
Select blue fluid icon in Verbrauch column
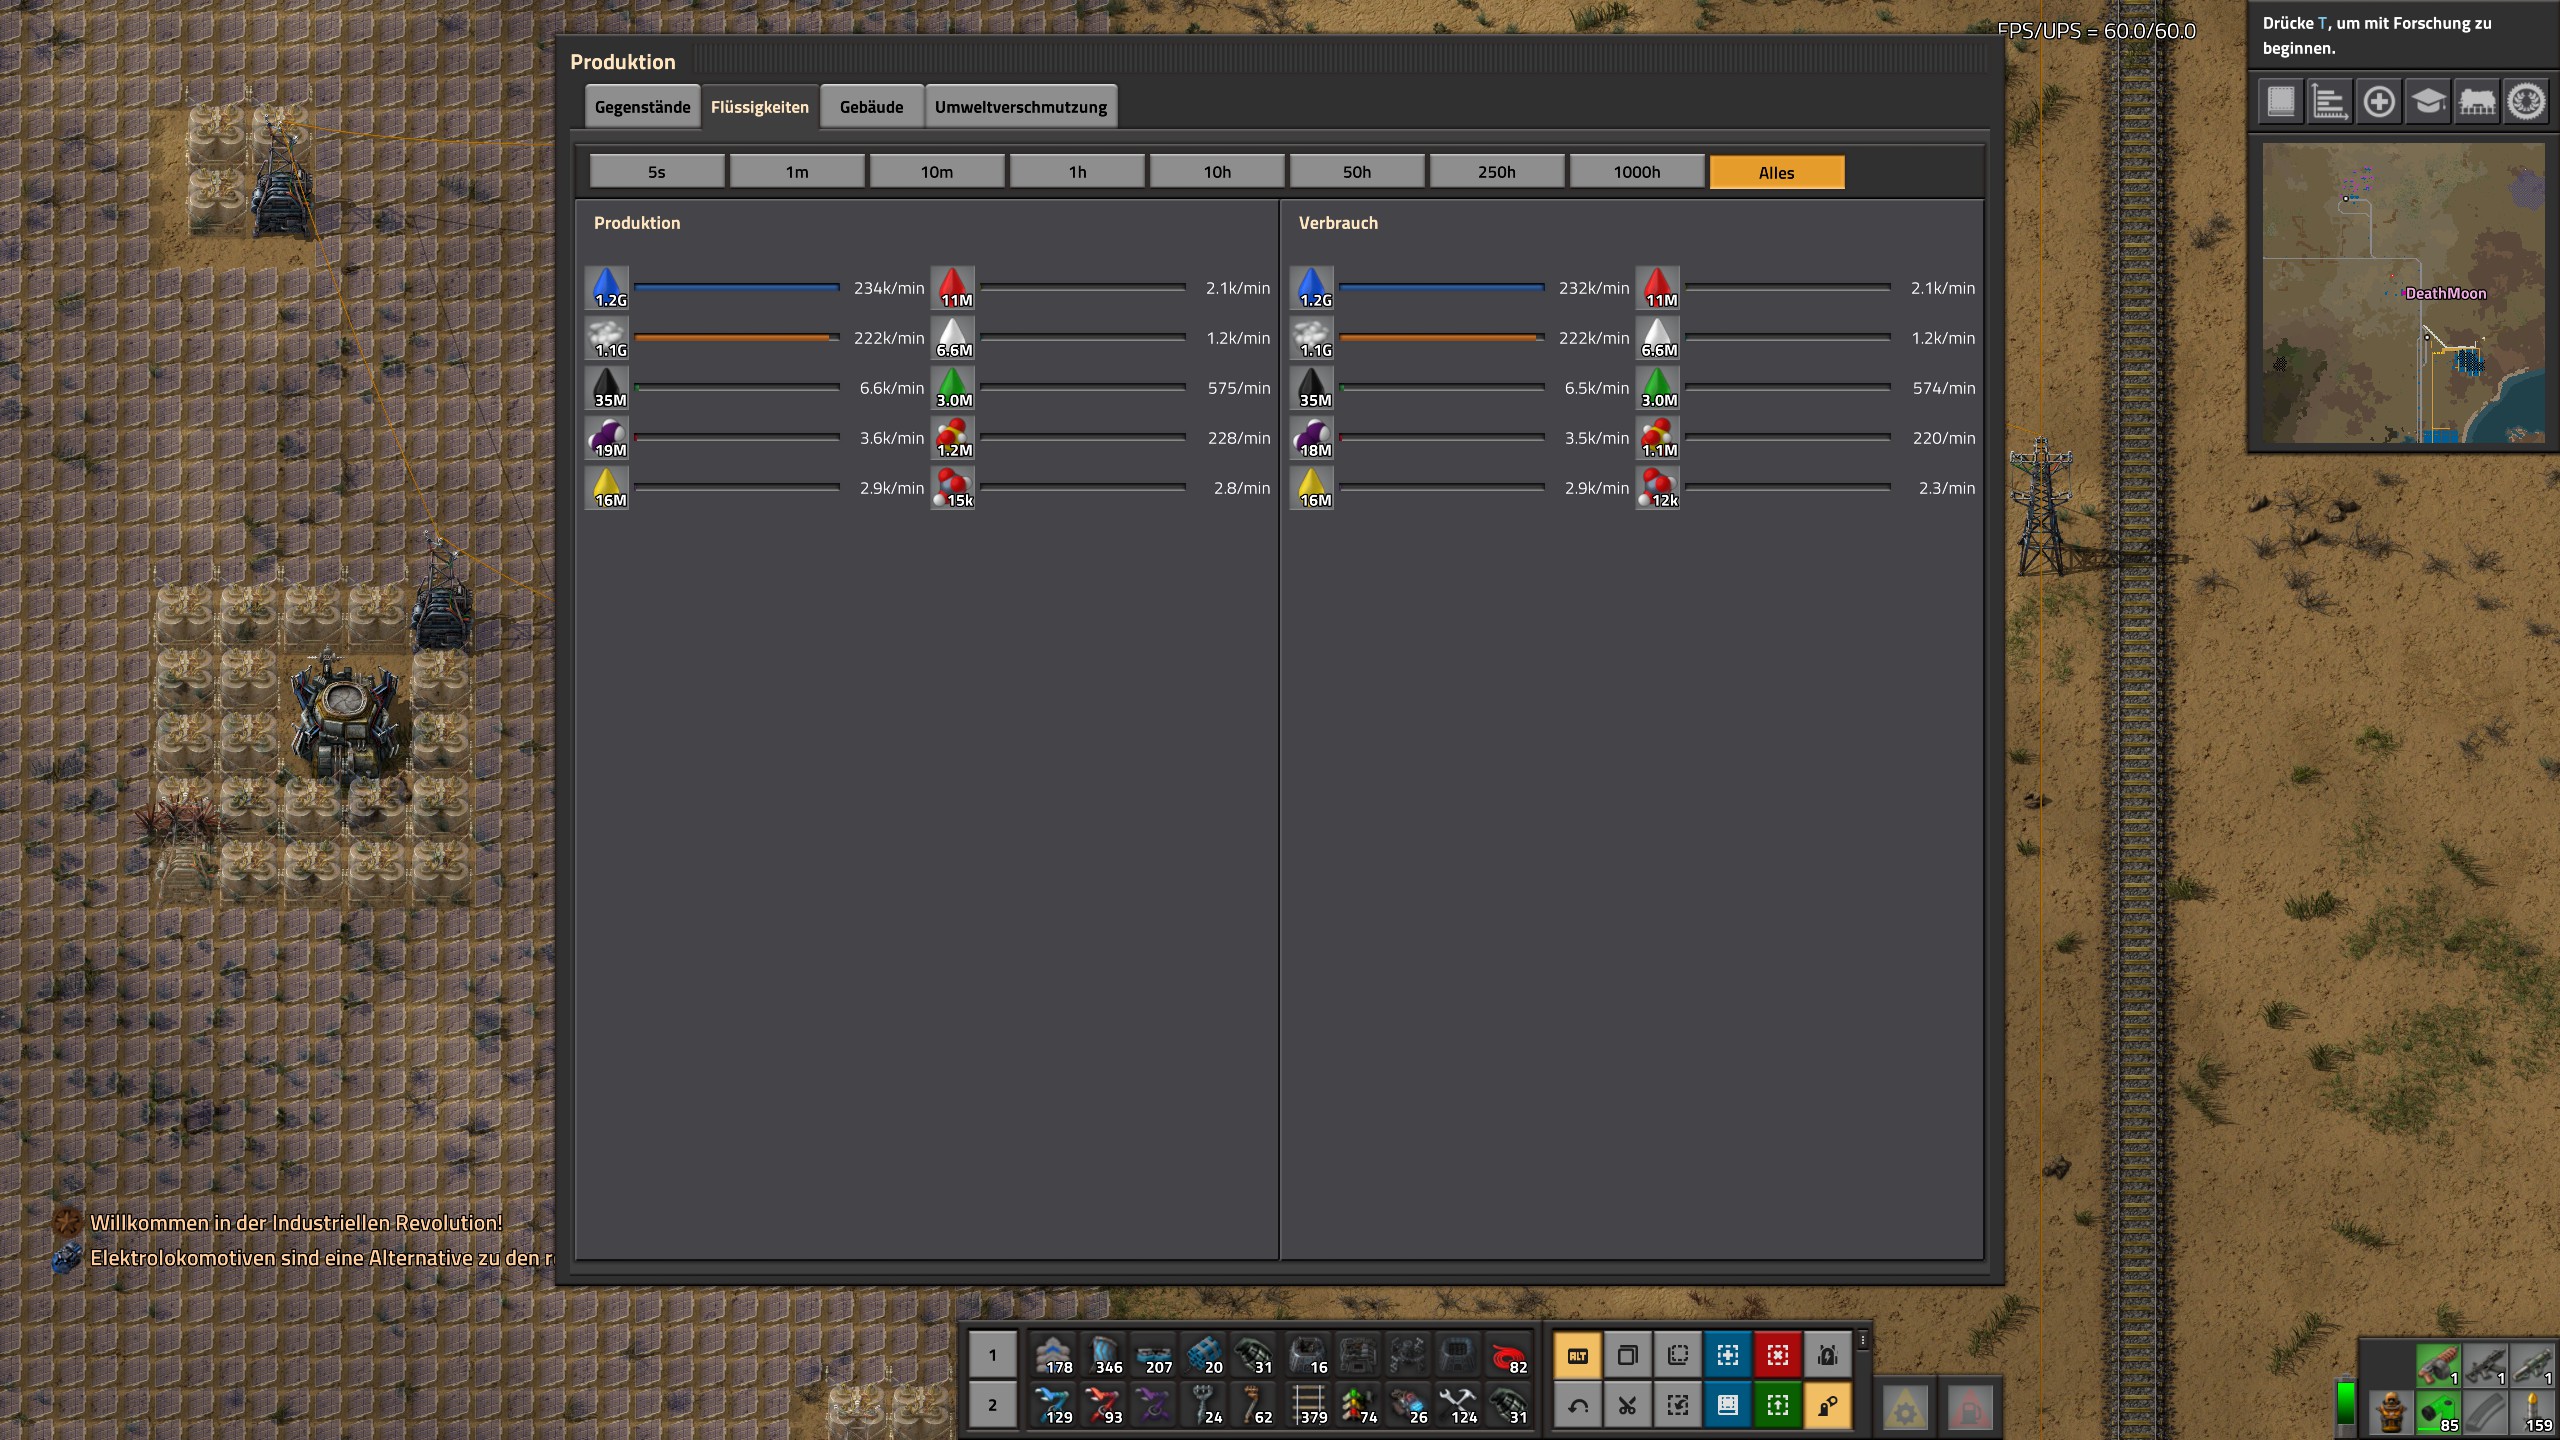click(x=1312, y=288)
